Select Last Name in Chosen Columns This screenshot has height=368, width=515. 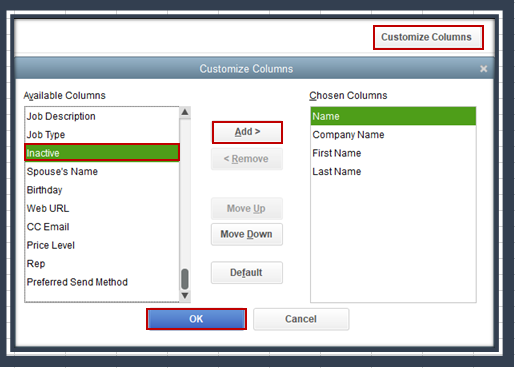click(x=393, y=172)
